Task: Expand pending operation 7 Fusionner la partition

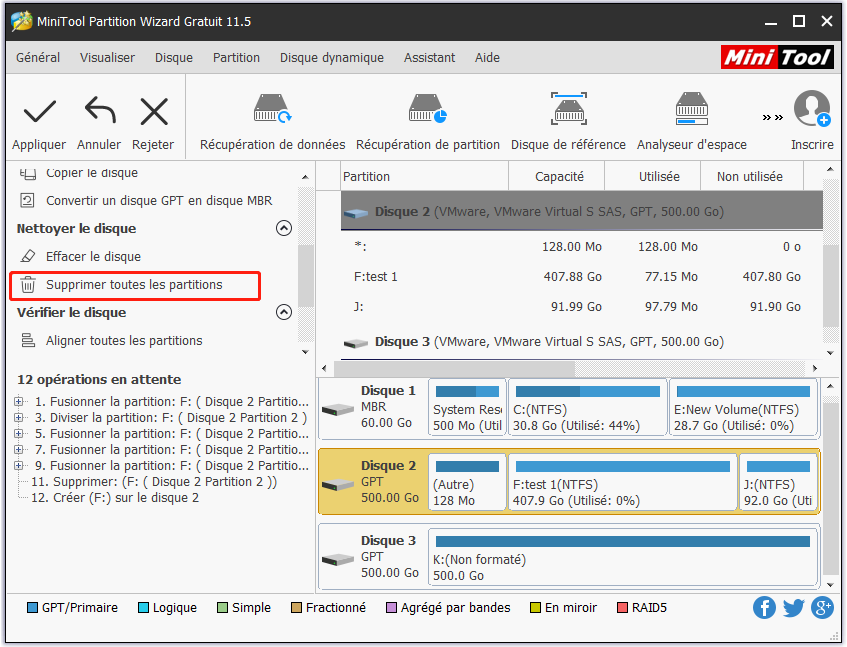Action: [19, 449]
